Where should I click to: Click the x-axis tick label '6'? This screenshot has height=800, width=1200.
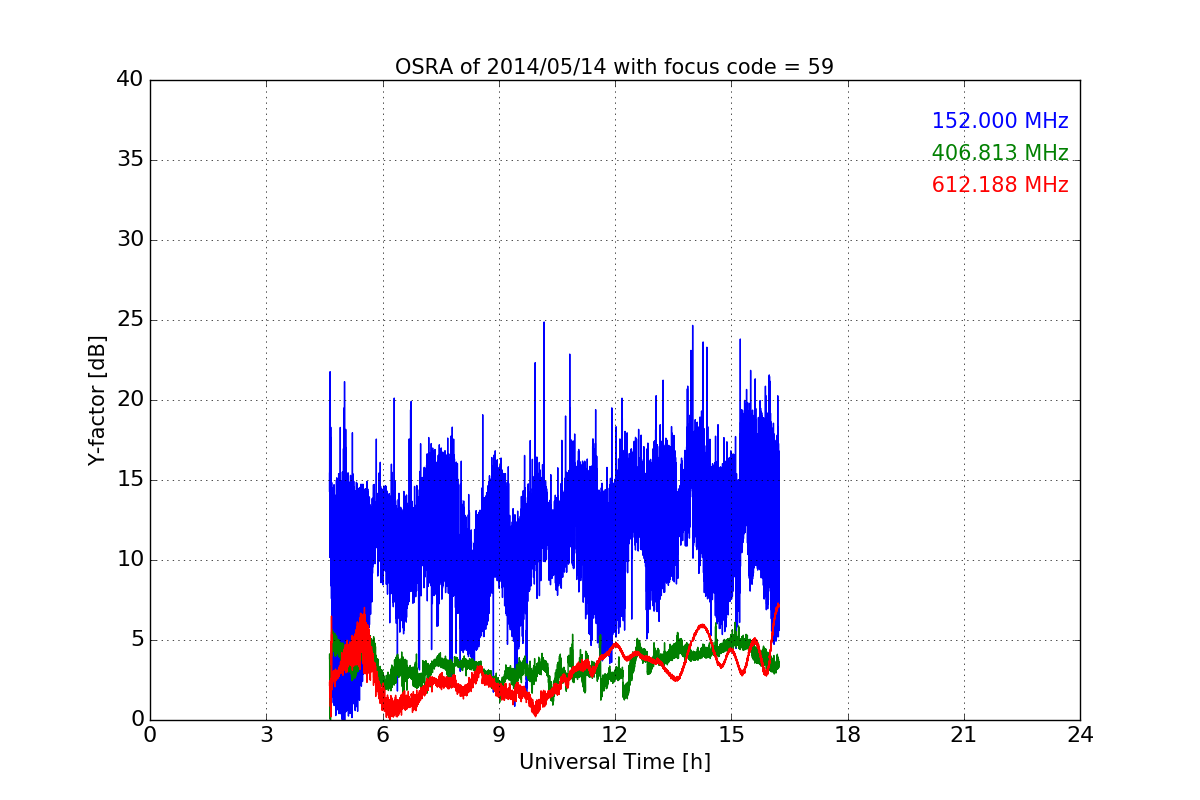pyautogui.click(x=382, y=735)
